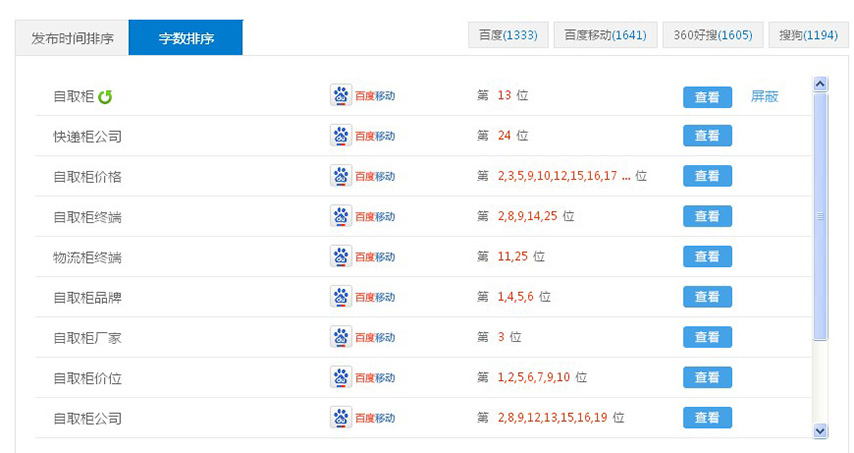Screen dimensions: 854x453
Task: Click the 百度移动 label in the 自取柜品牌 row
Action: 375,297
